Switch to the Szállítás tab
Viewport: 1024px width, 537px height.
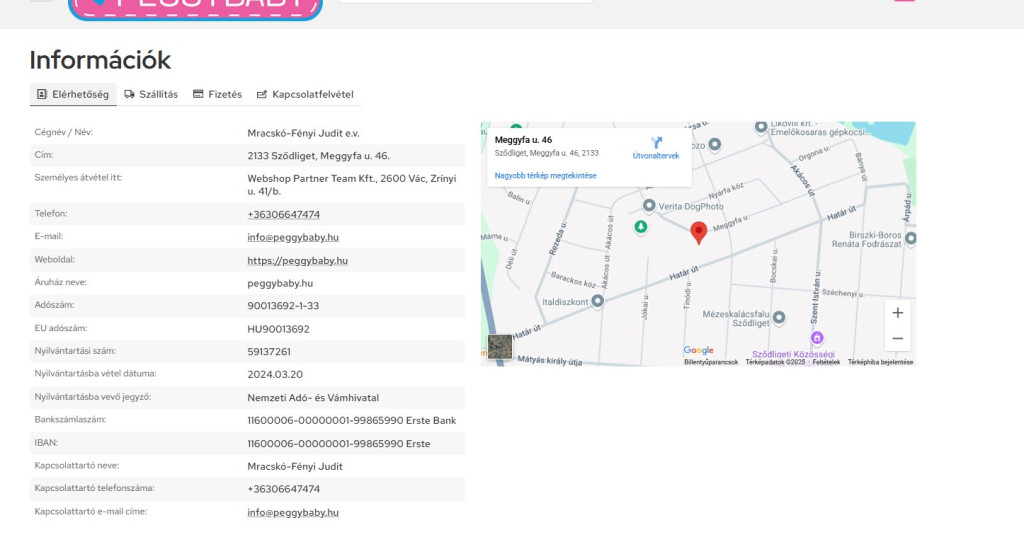pos(151,94)
